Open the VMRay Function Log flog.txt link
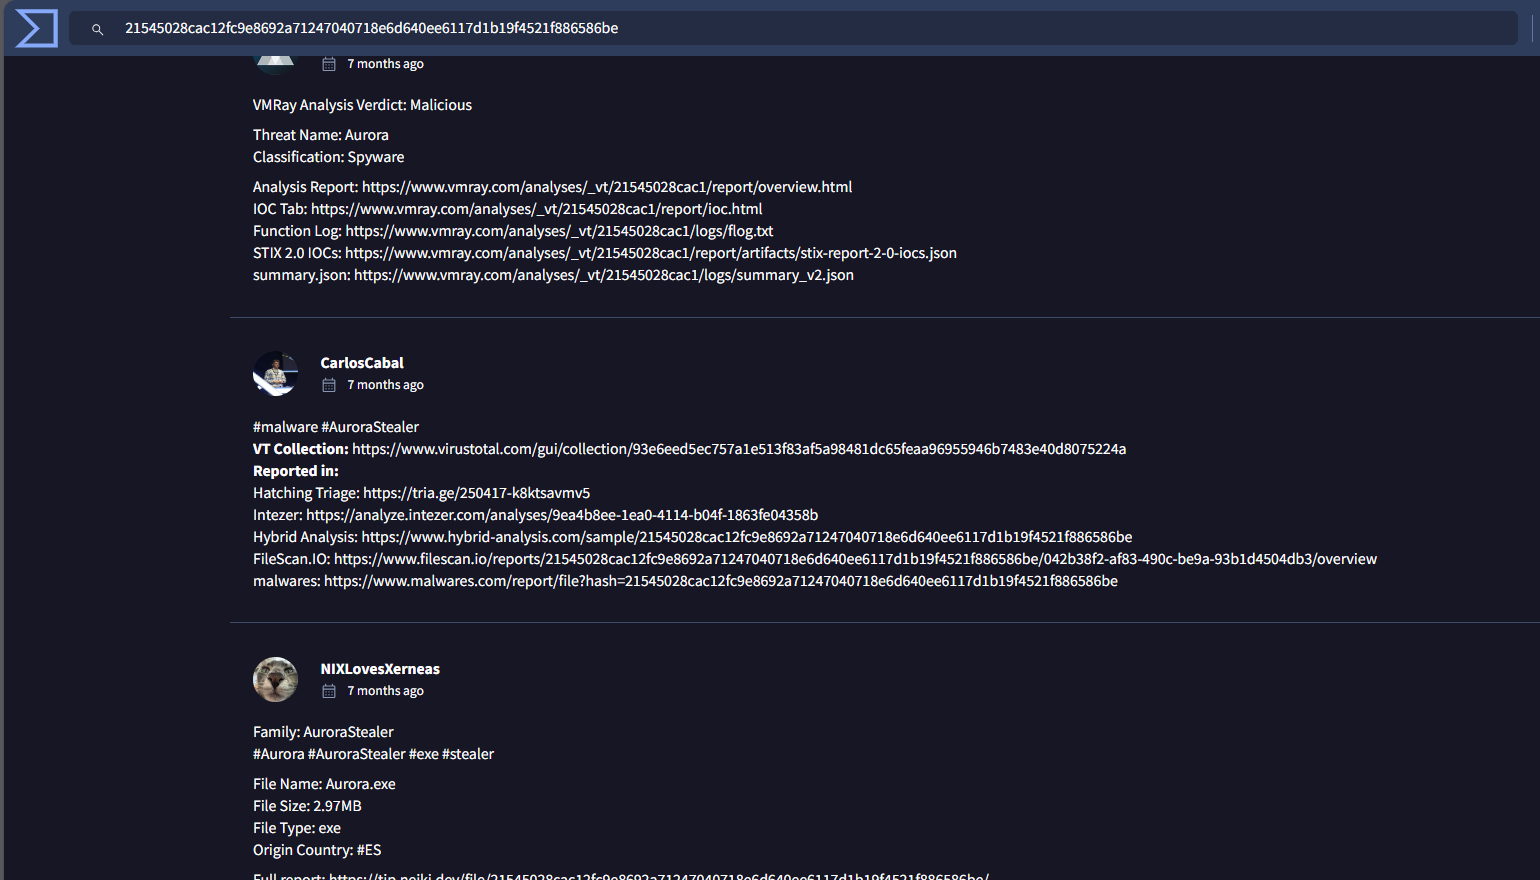This screenshot has height=880, width=1540. tap(559, 231)
